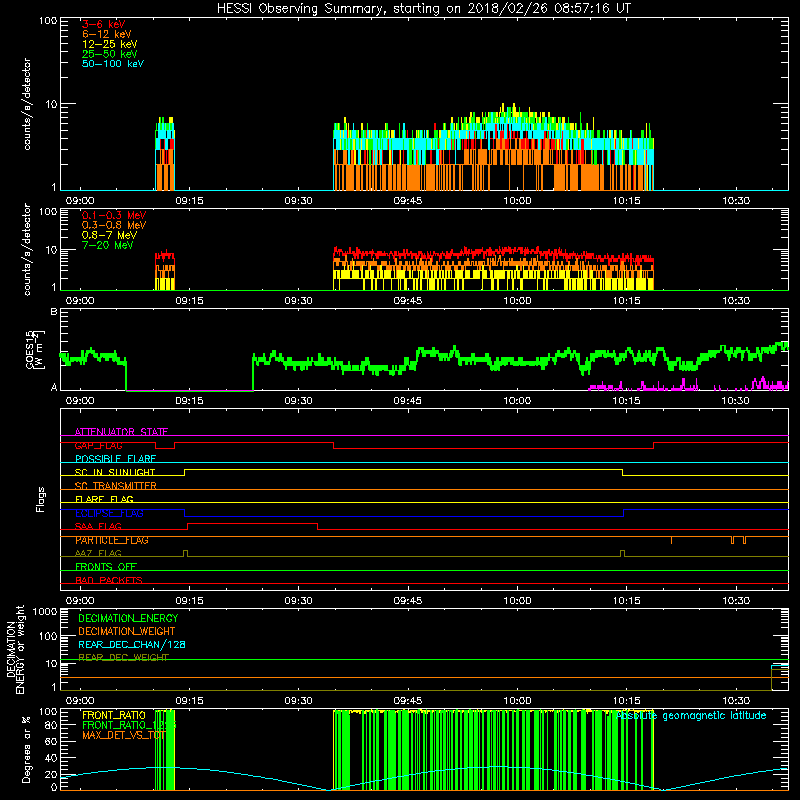Click the DECIMATION_WEIGHT legend label
Image resolution: width=800 pixels, height=800 pixels.
point(127,631)
